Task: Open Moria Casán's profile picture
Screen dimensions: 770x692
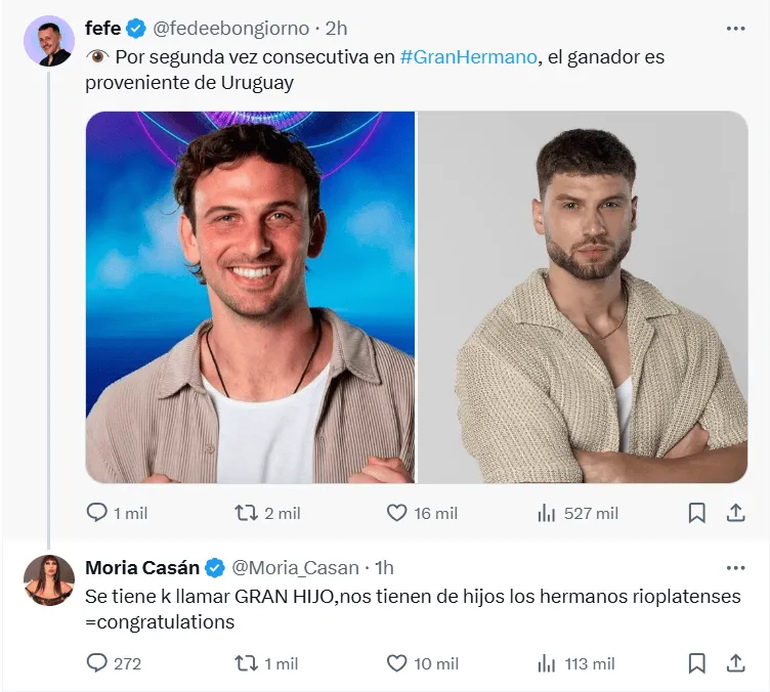Action: [x=49, y=581]
